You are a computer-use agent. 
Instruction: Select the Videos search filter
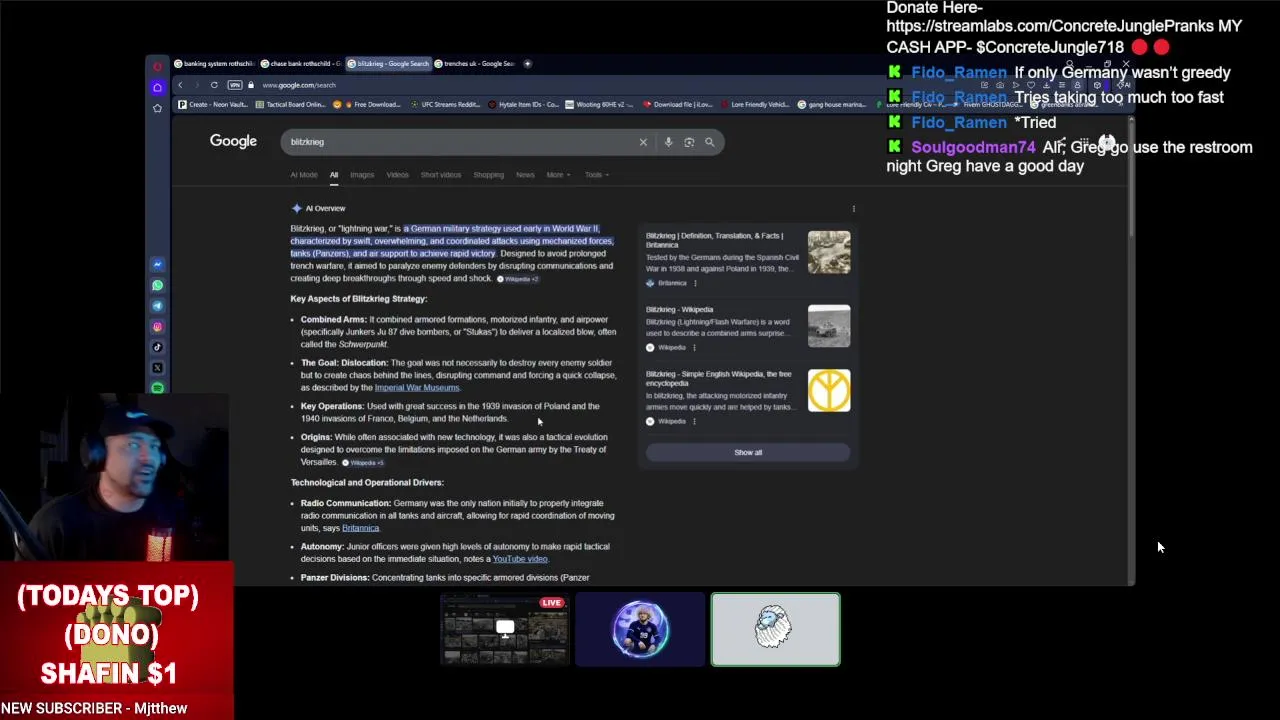coord(397,175)
